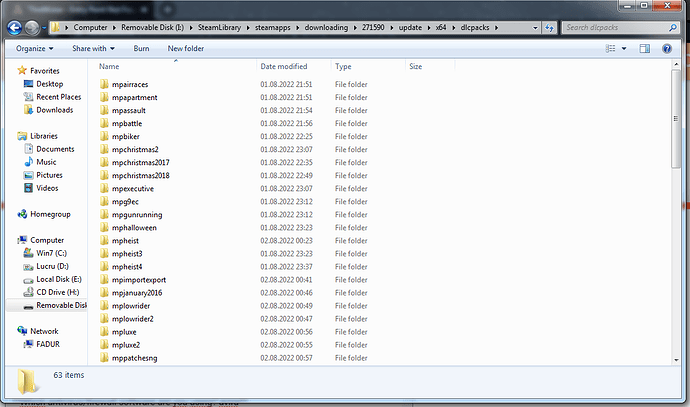
Task: Sort by Name column header
Action: (x=109, y=66)
